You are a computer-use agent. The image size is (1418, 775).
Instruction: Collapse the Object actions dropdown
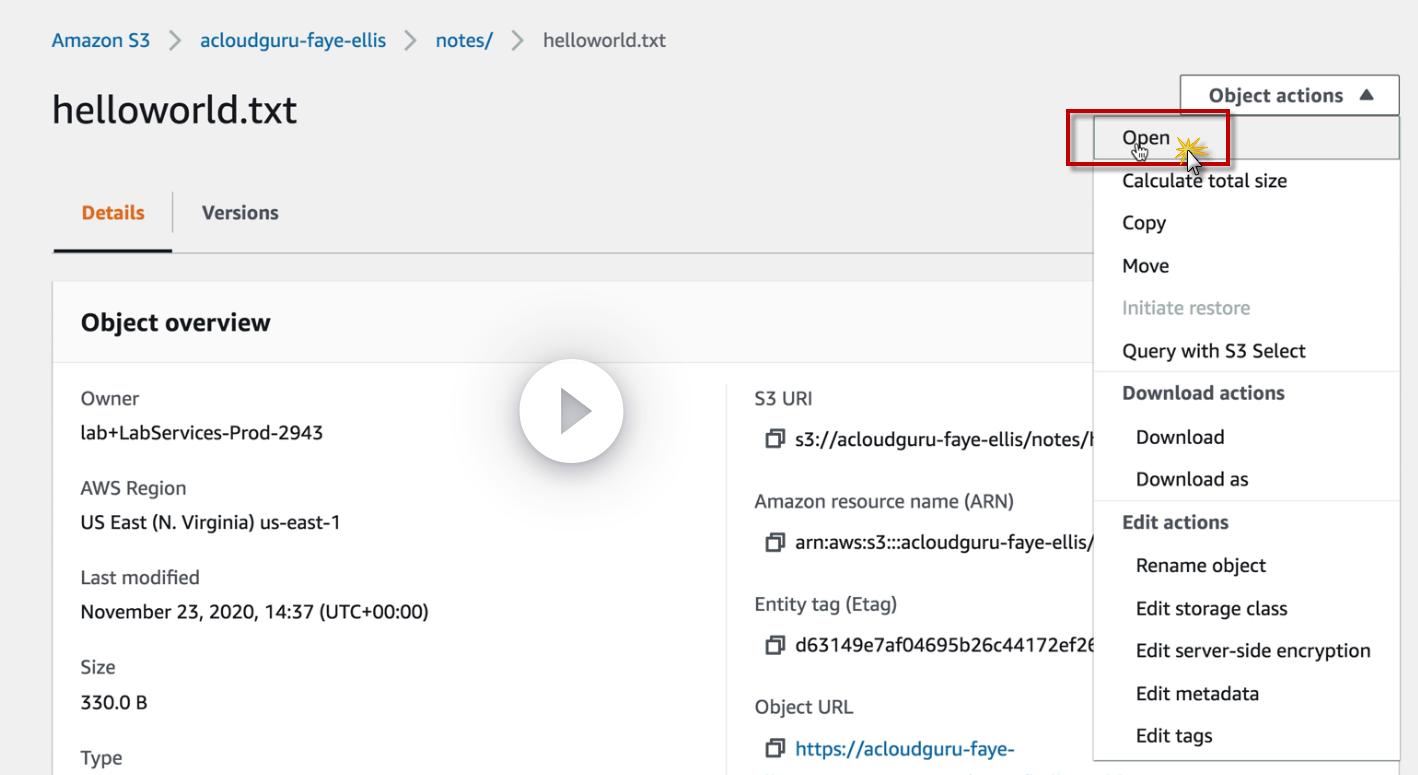[x=1289, y=96]
